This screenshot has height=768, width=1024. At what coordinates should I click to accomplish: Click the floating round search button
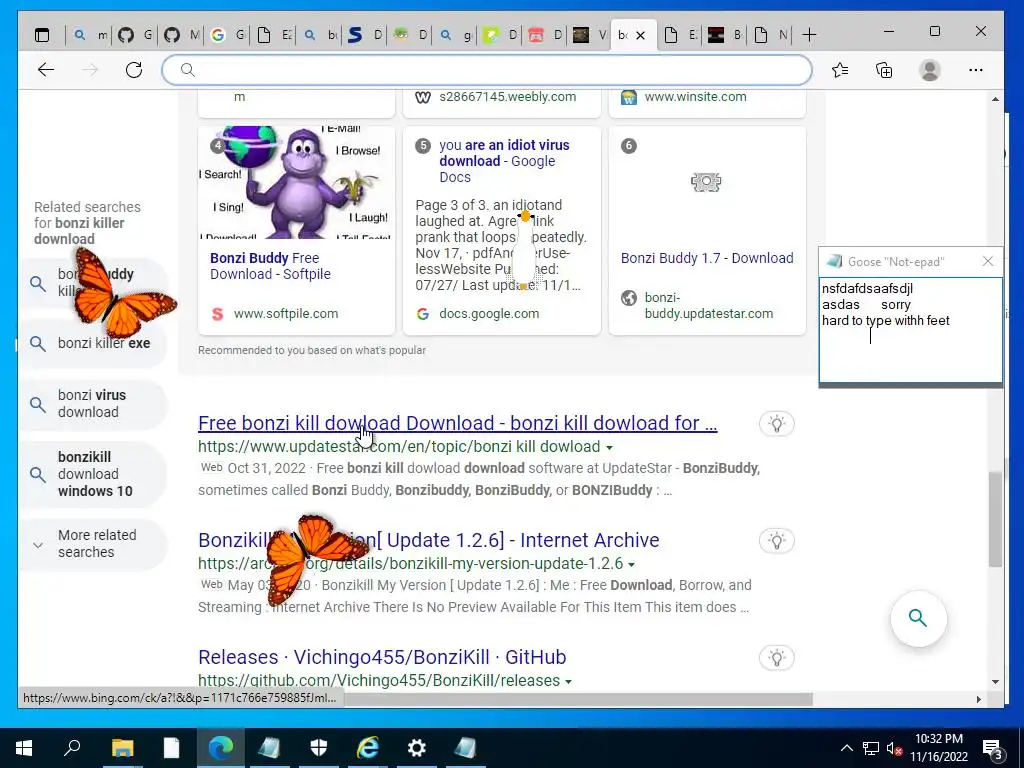[918, 618]
